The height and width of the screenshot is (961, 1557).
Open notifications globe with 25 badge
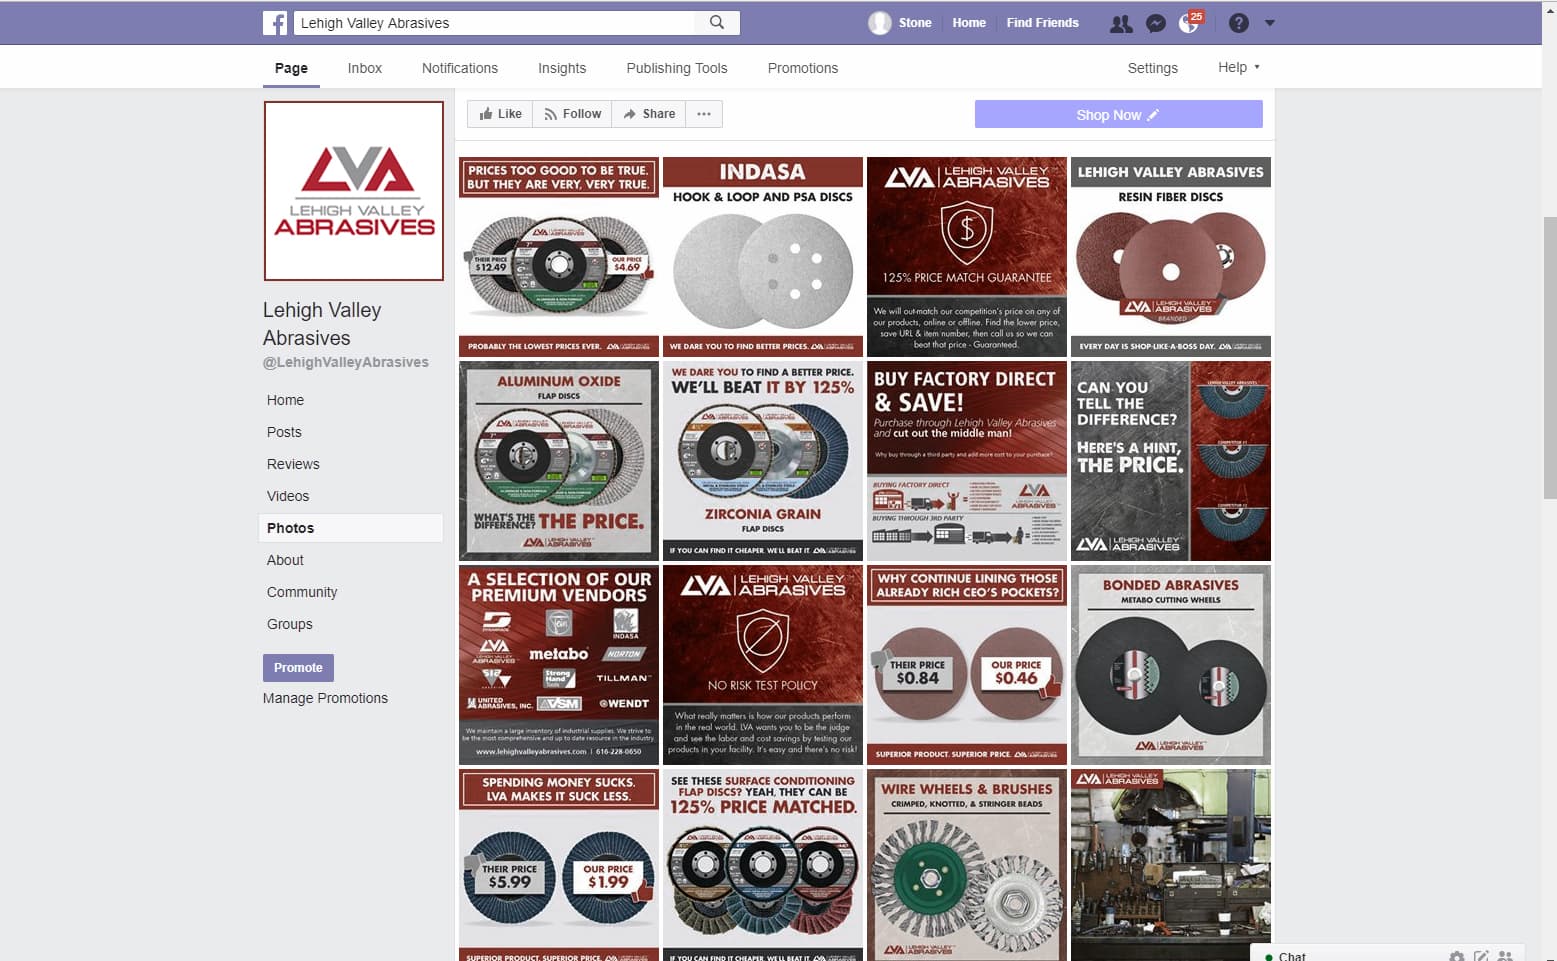pos(1190,22)
